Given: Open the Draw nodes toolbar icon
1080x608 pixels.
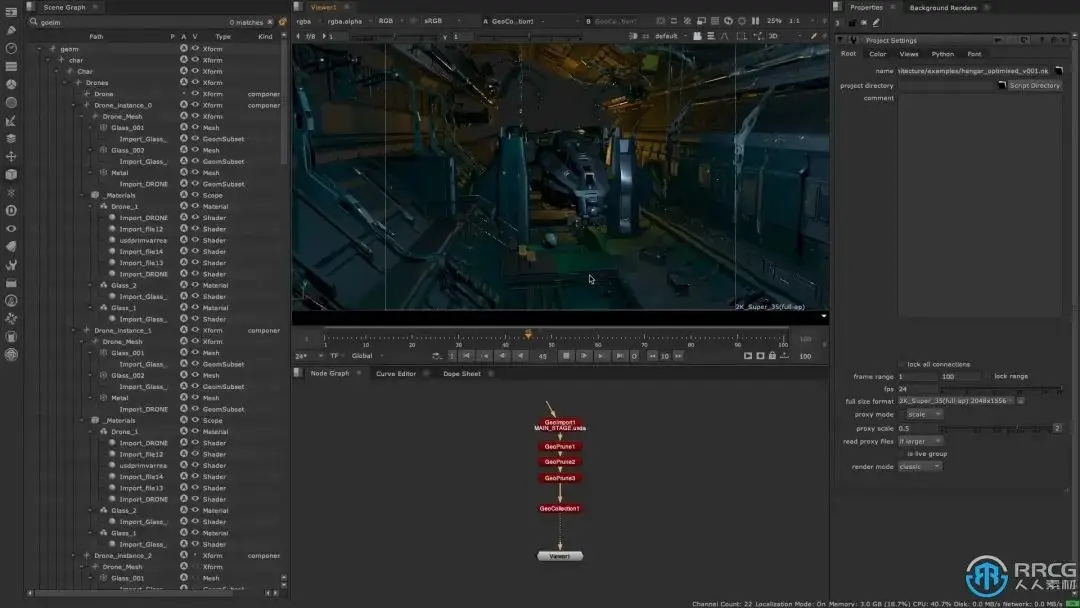Looking at the screenshot, I should pyautogui.click(x=11, y=30).
